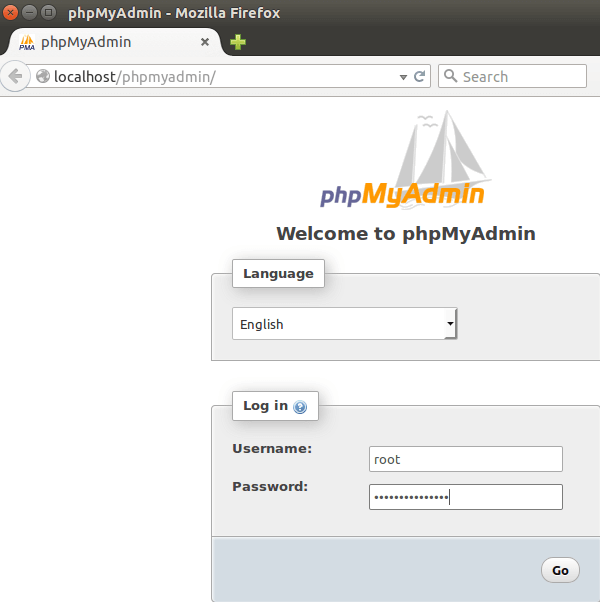
Task: Click the Firefox Search box
Action: coord(512,76)
